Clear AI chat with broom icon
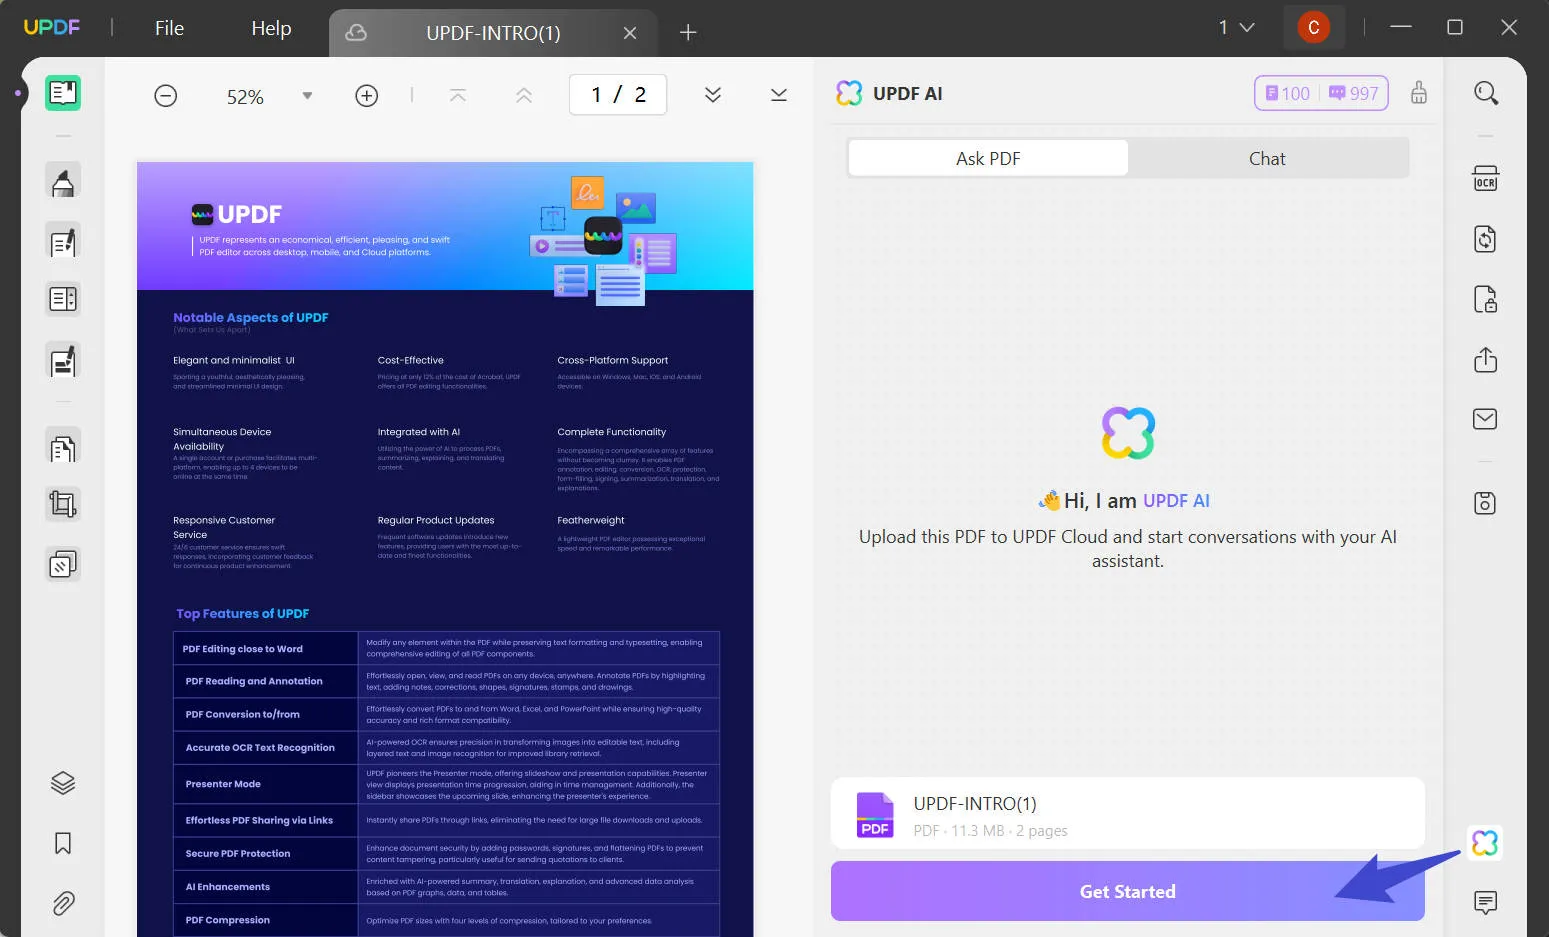 (1419, 93)
